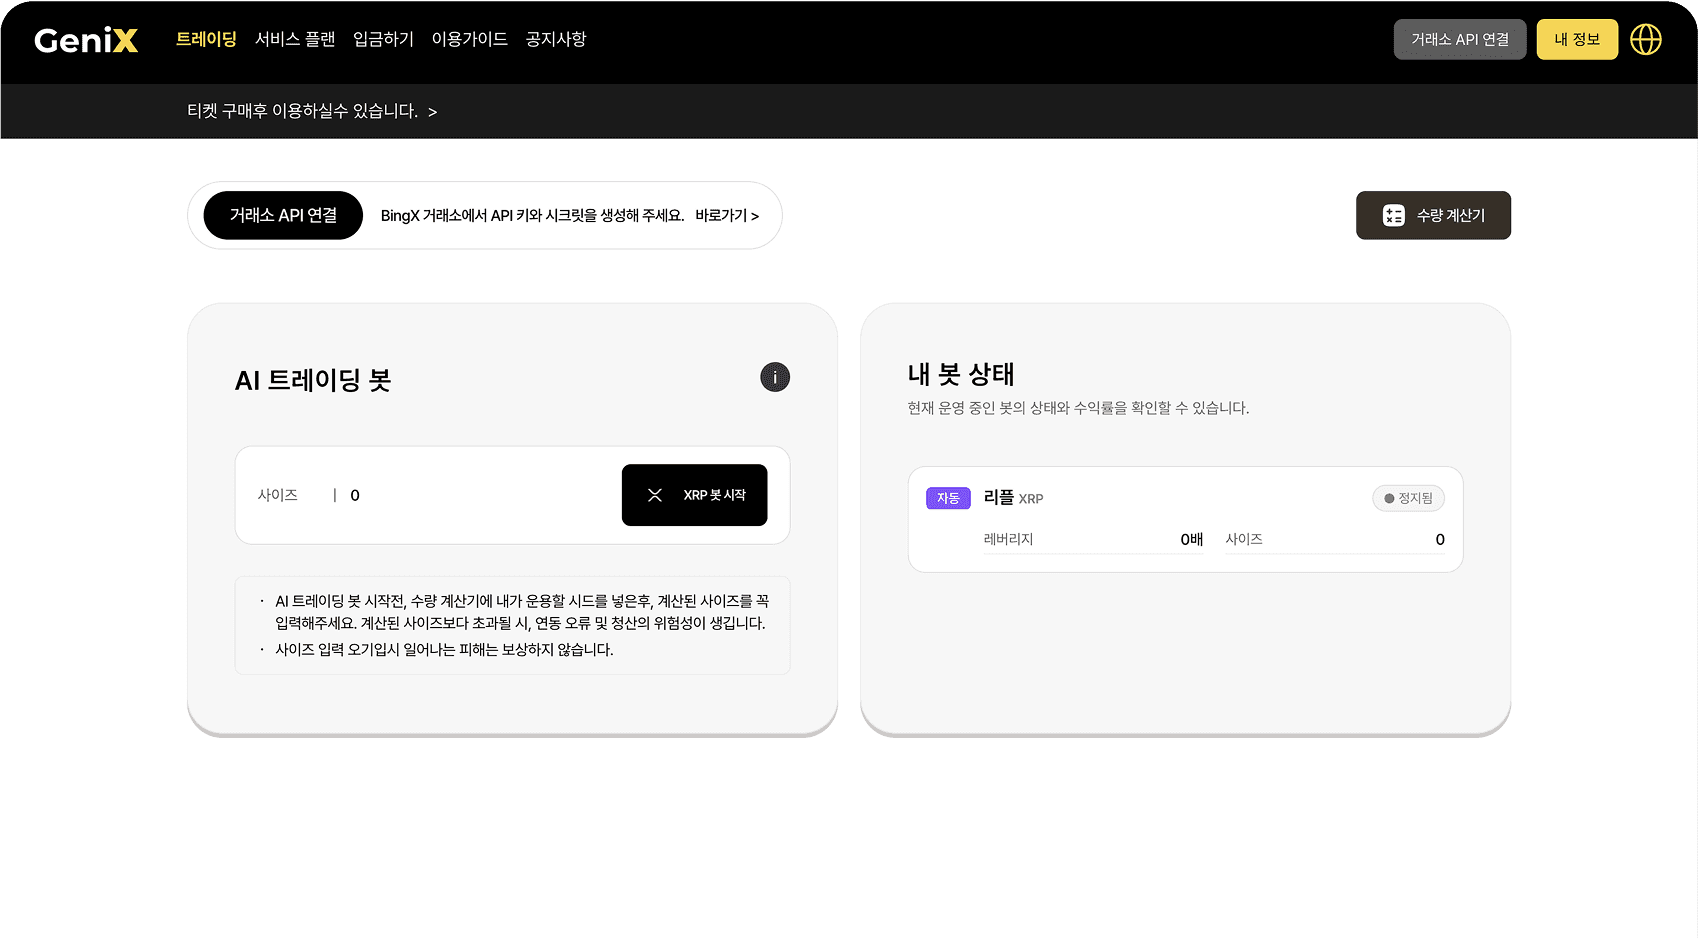Expand the ticket purchase notice banner
The height and width of the screenshot is (938, 1698).
[312, 111]
